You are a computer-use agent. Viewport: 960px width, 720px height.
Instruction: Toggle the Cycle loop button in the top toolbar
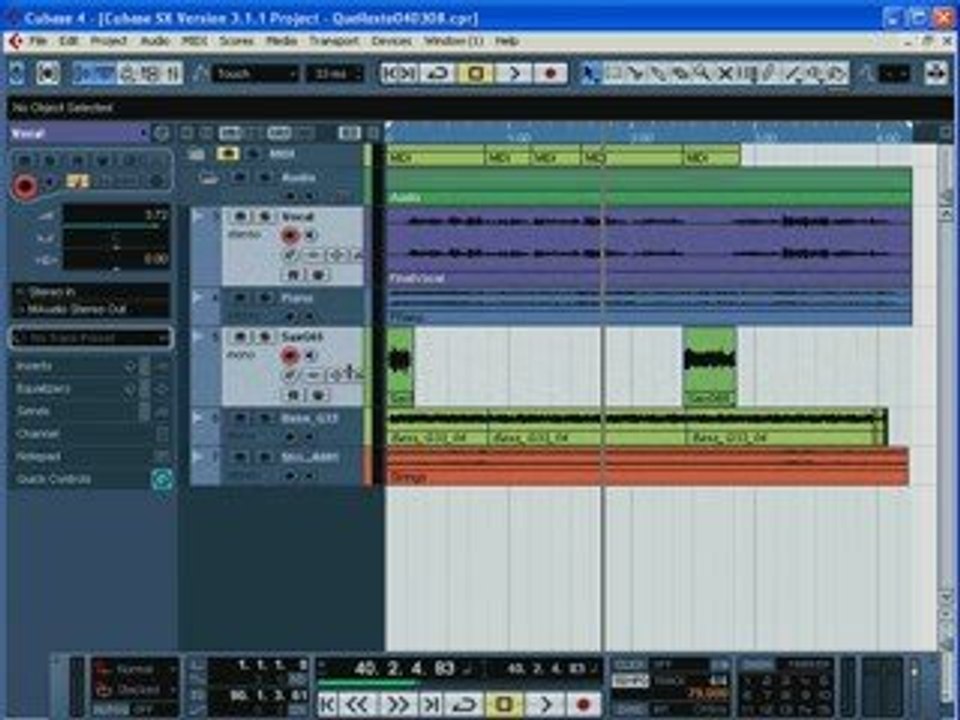coord(438,74)
